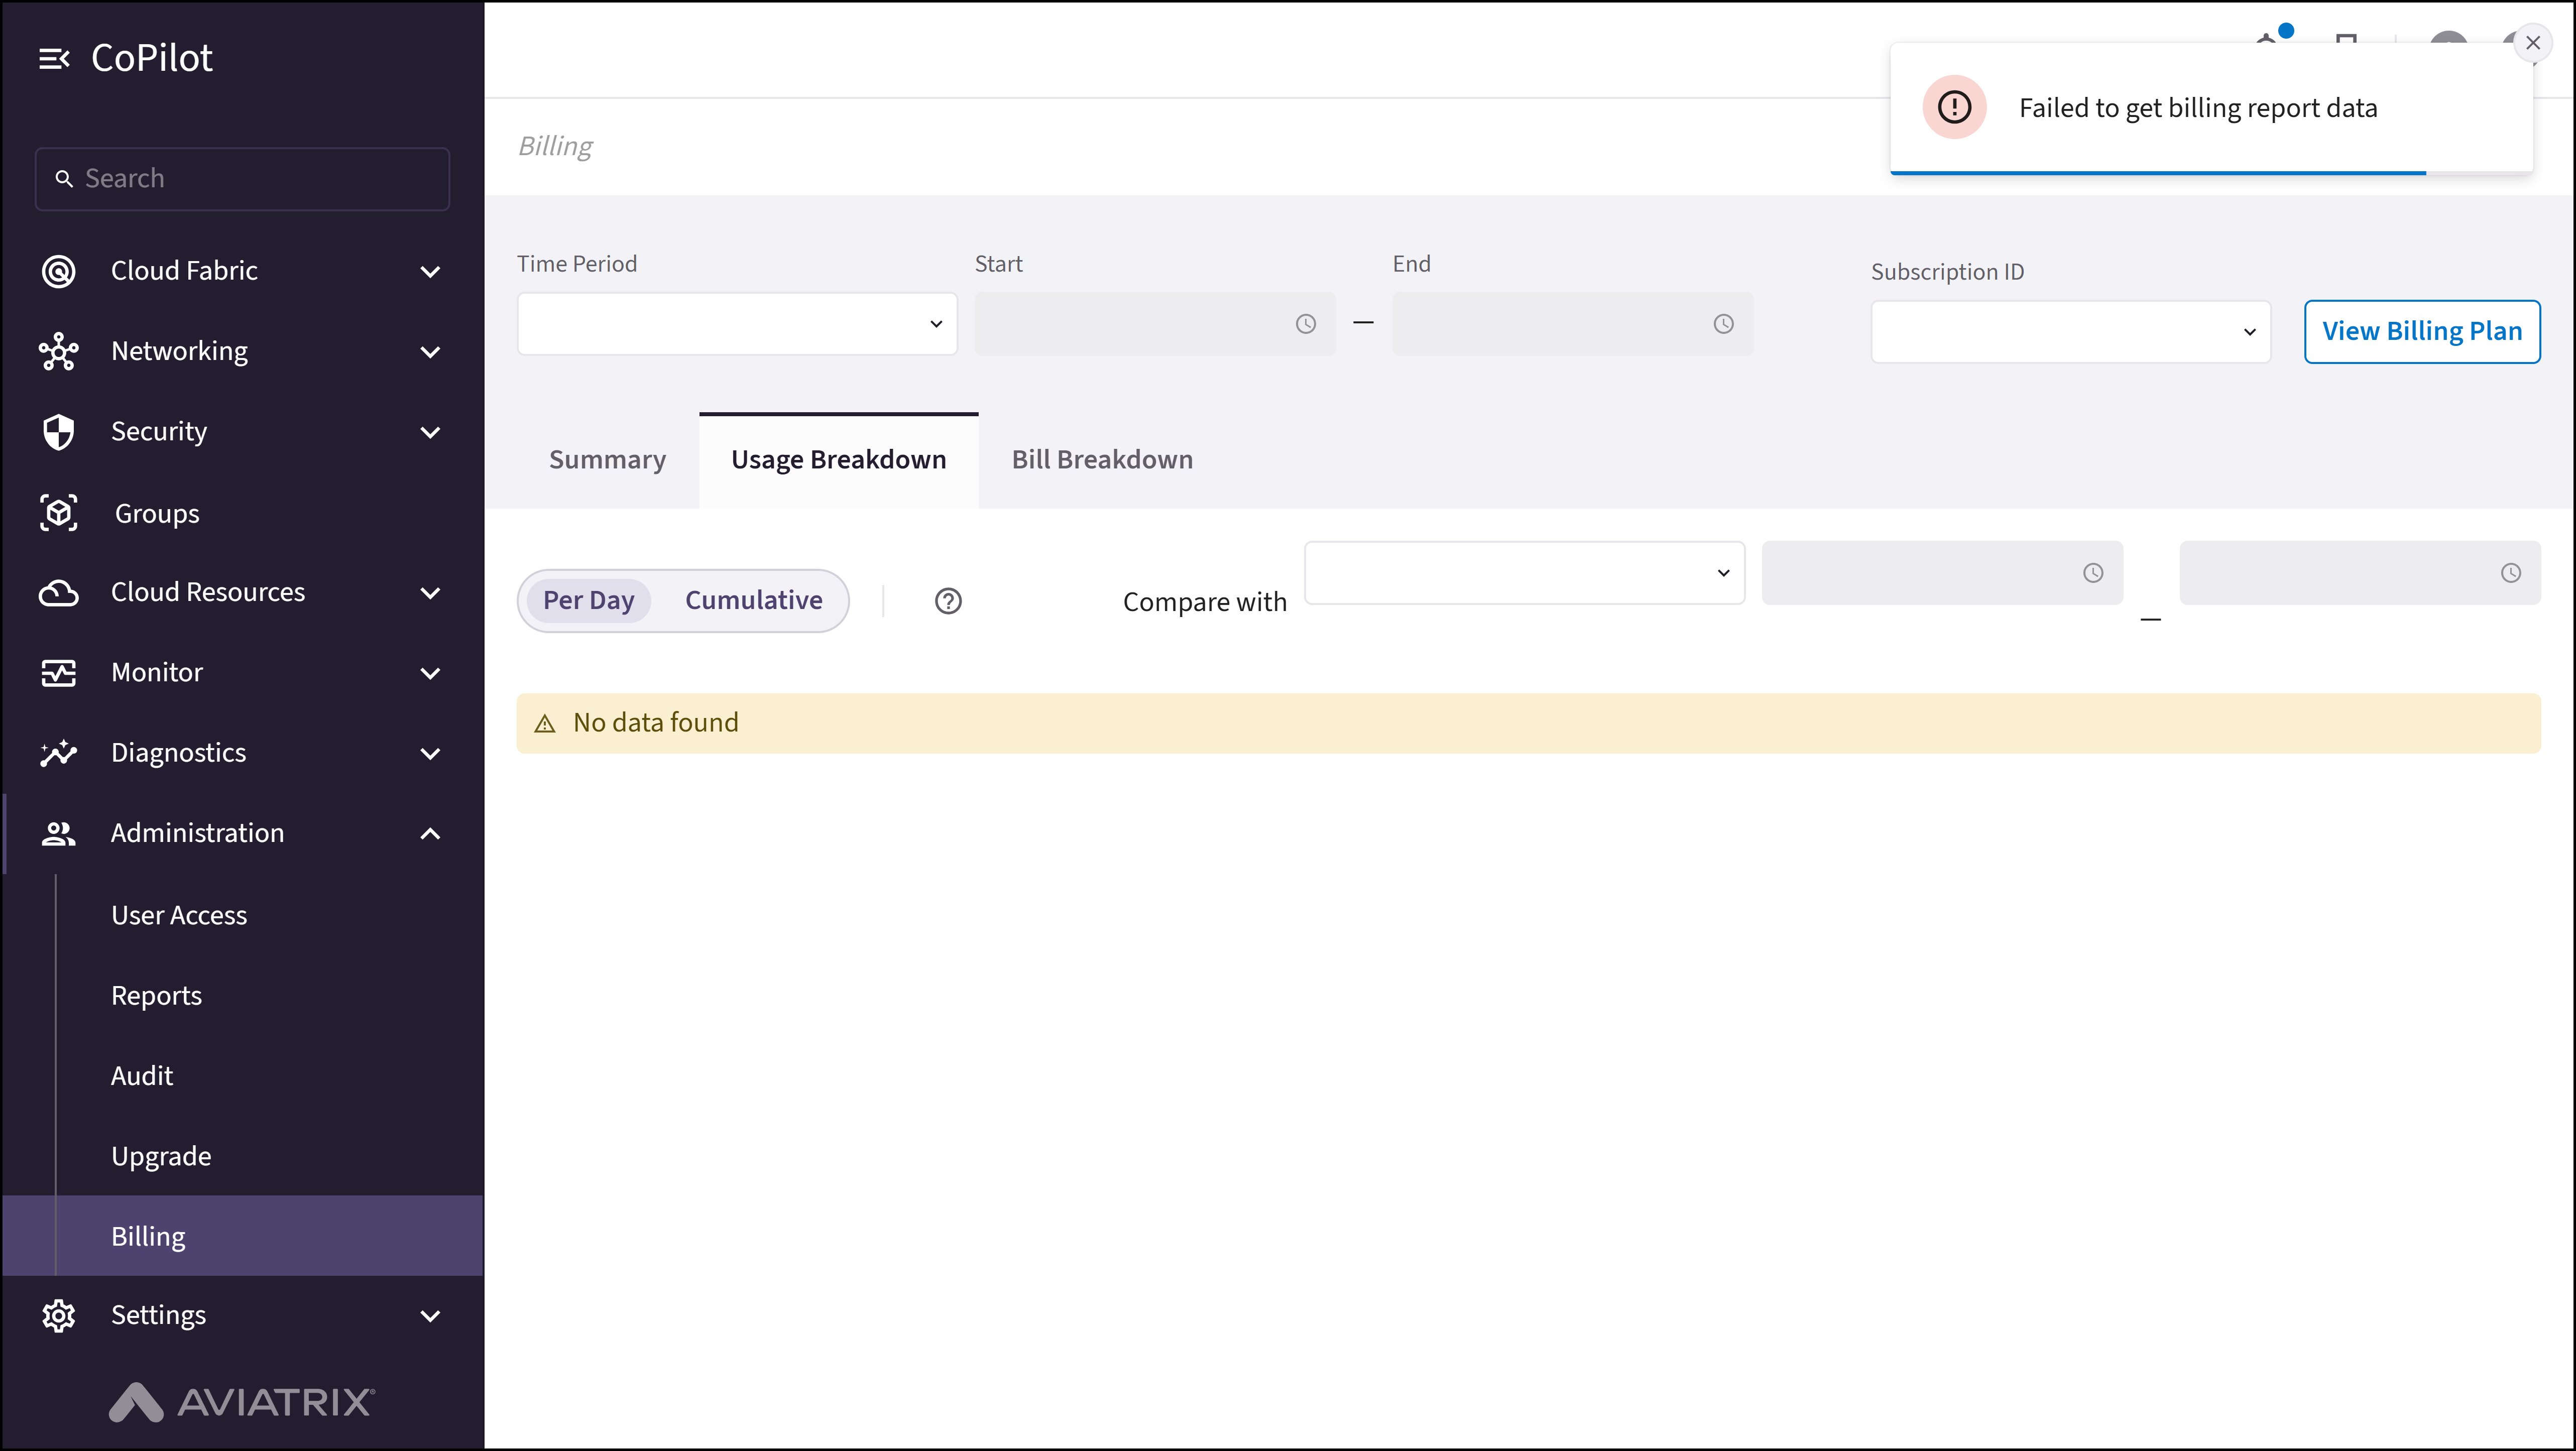
Task: Click the sidebar Search field
Action: (x=242, y=179)
